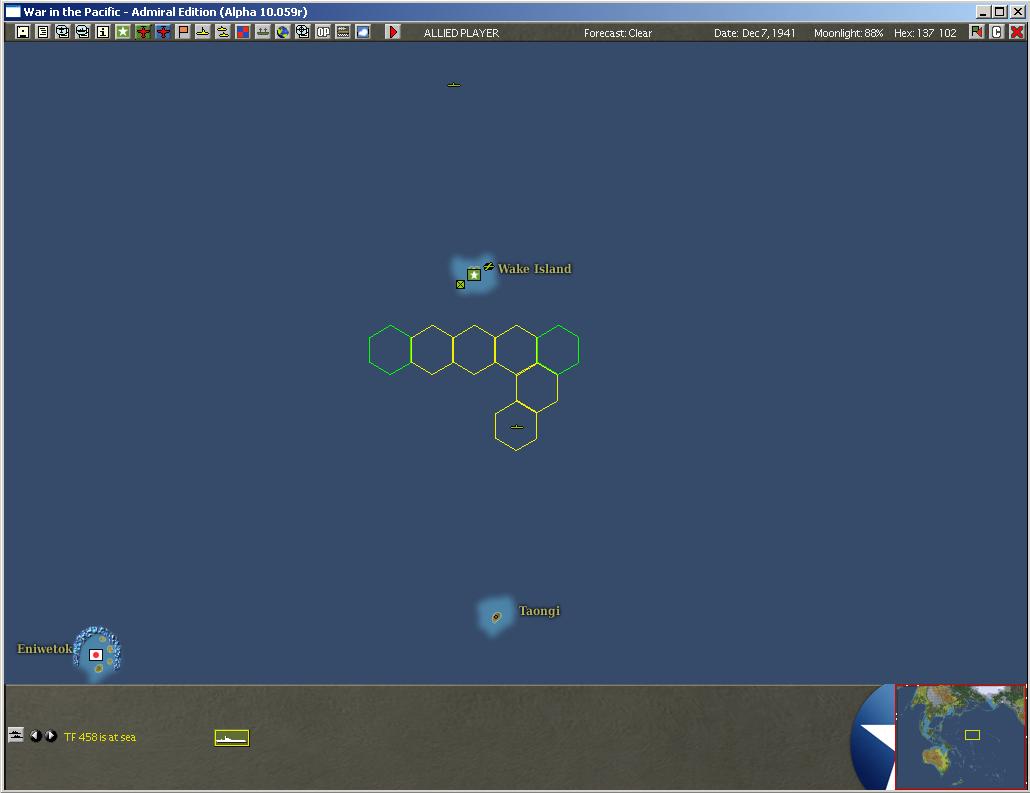Image resolution: width=1030 pixels, height=793 pixels.
Task: Click the orange flag toolbar icon
Action: click(183, 32)
